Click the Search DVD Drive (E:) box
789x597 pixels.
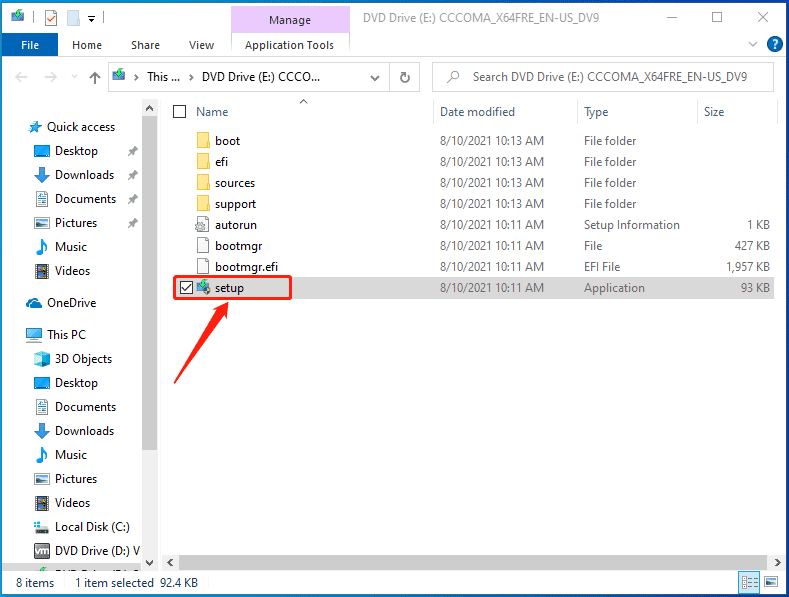pos(602,77)
